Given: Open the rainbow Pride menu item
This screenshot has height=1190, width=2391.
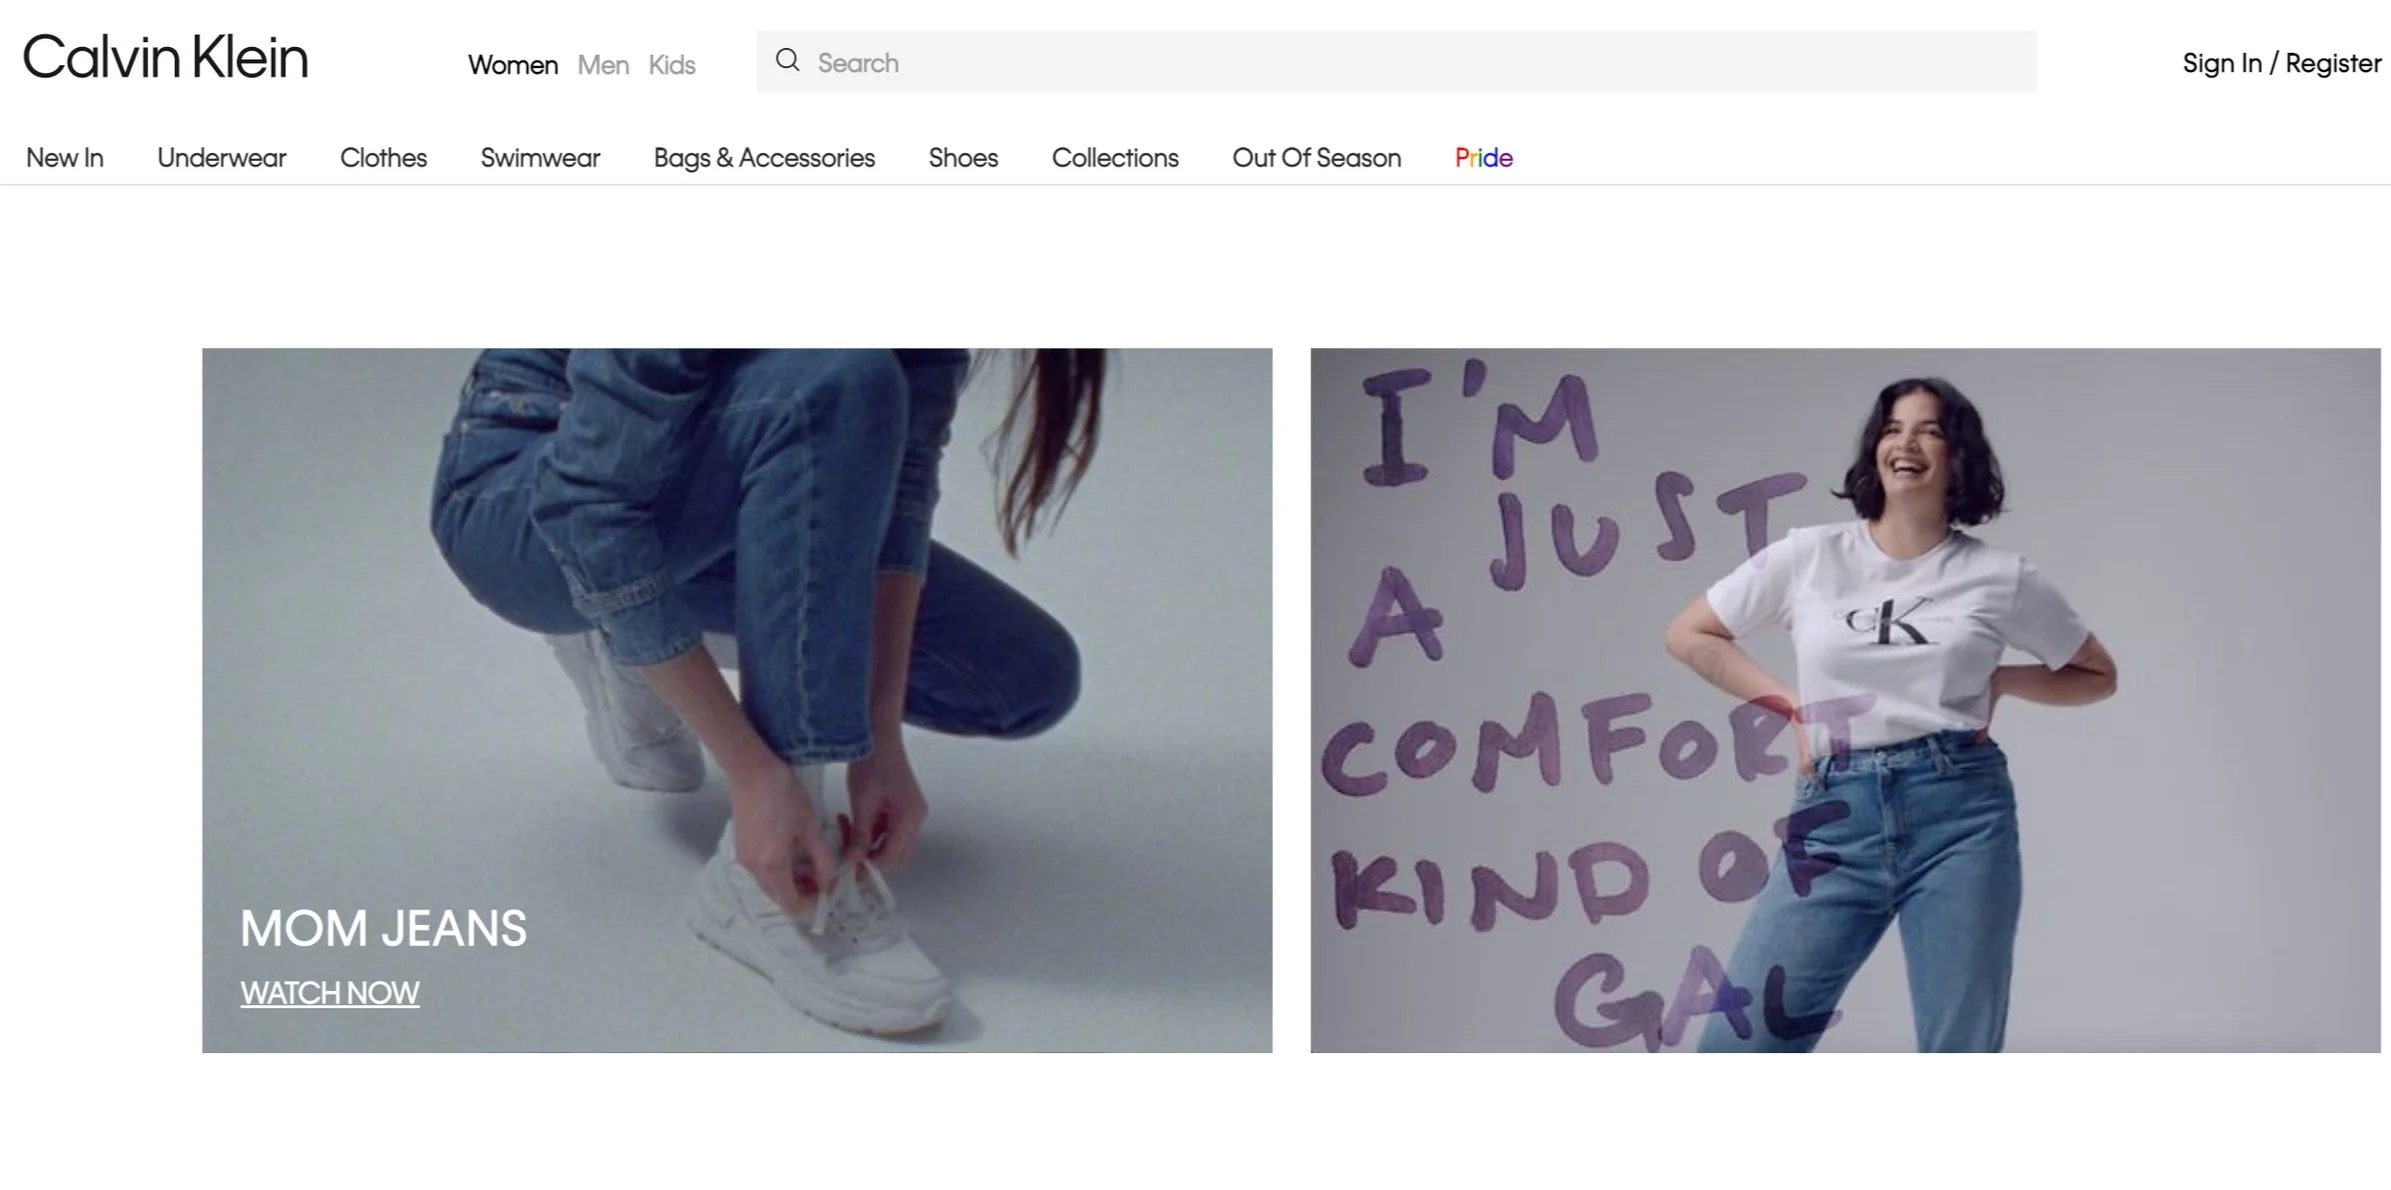Looking at the screenshot, I should 1483,158.
